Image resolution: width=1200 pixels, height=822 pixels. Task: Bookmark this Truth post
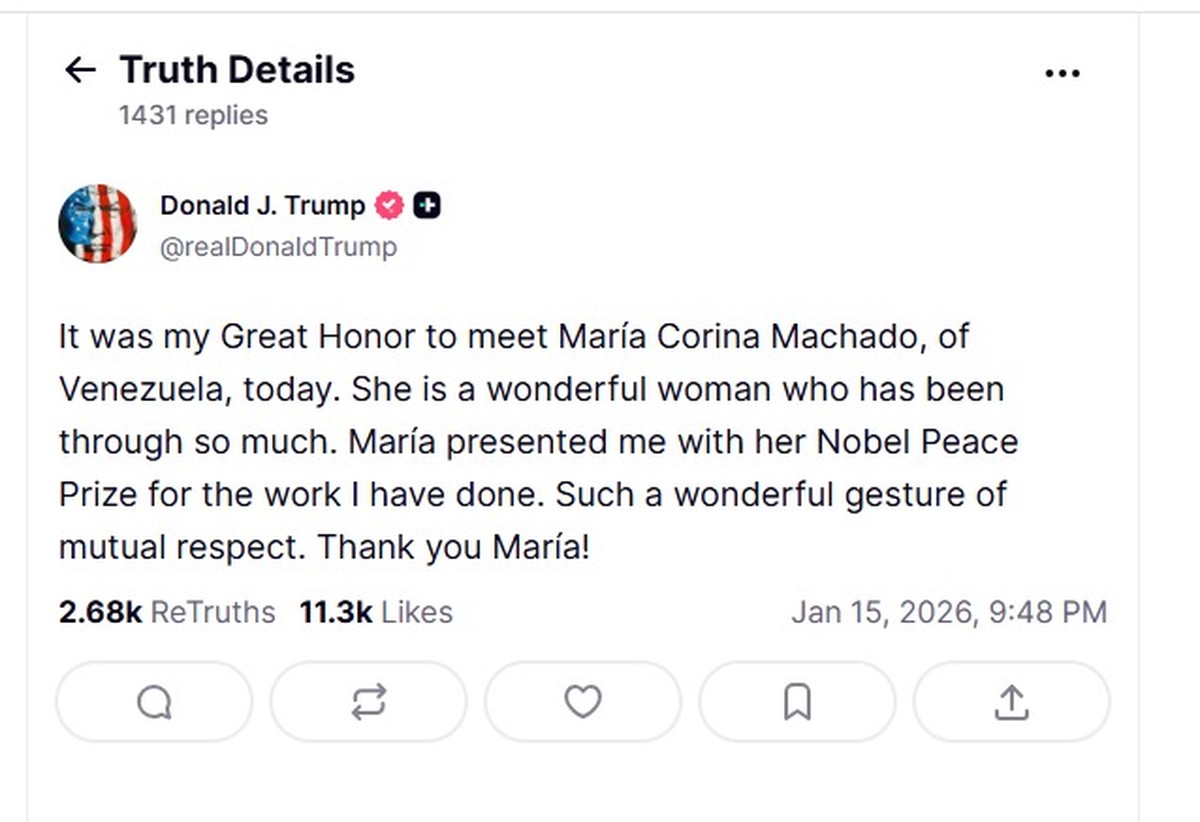(796, 702)
